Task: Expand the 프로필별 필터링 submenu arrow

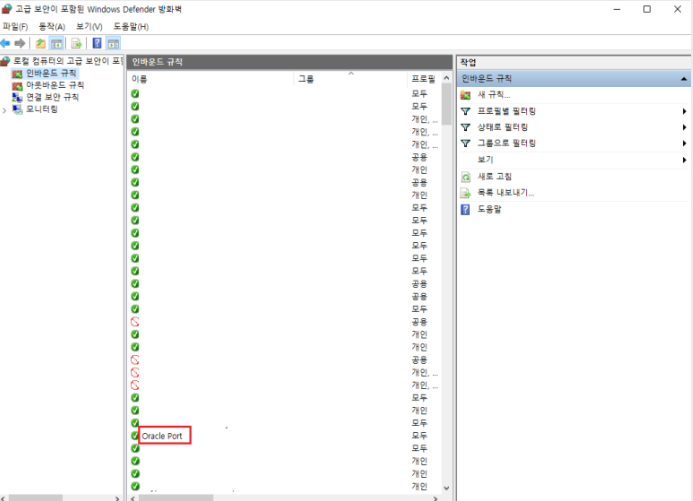Action: 685,111
